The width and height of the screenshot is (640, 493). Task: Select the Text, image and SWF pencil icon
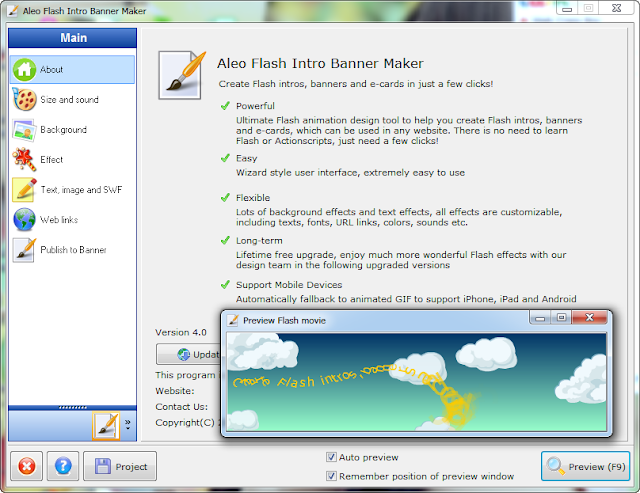[x=24, y=190]
